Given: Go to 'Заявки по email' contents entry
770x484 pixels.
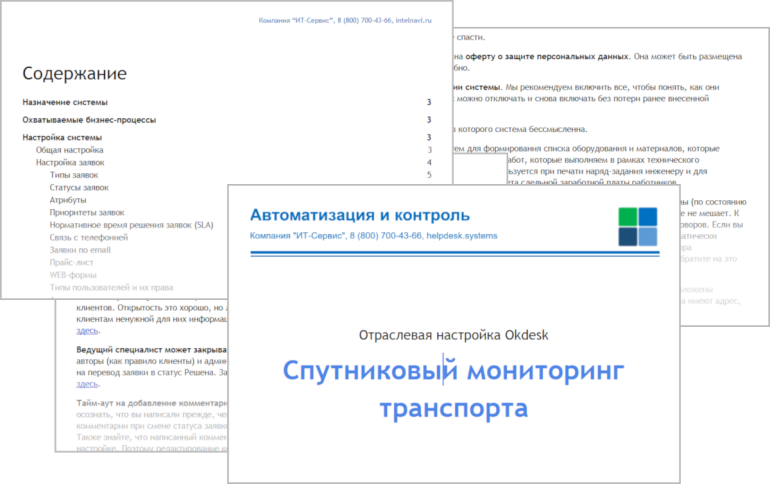Looking at the screenshot, I should 80,250.
